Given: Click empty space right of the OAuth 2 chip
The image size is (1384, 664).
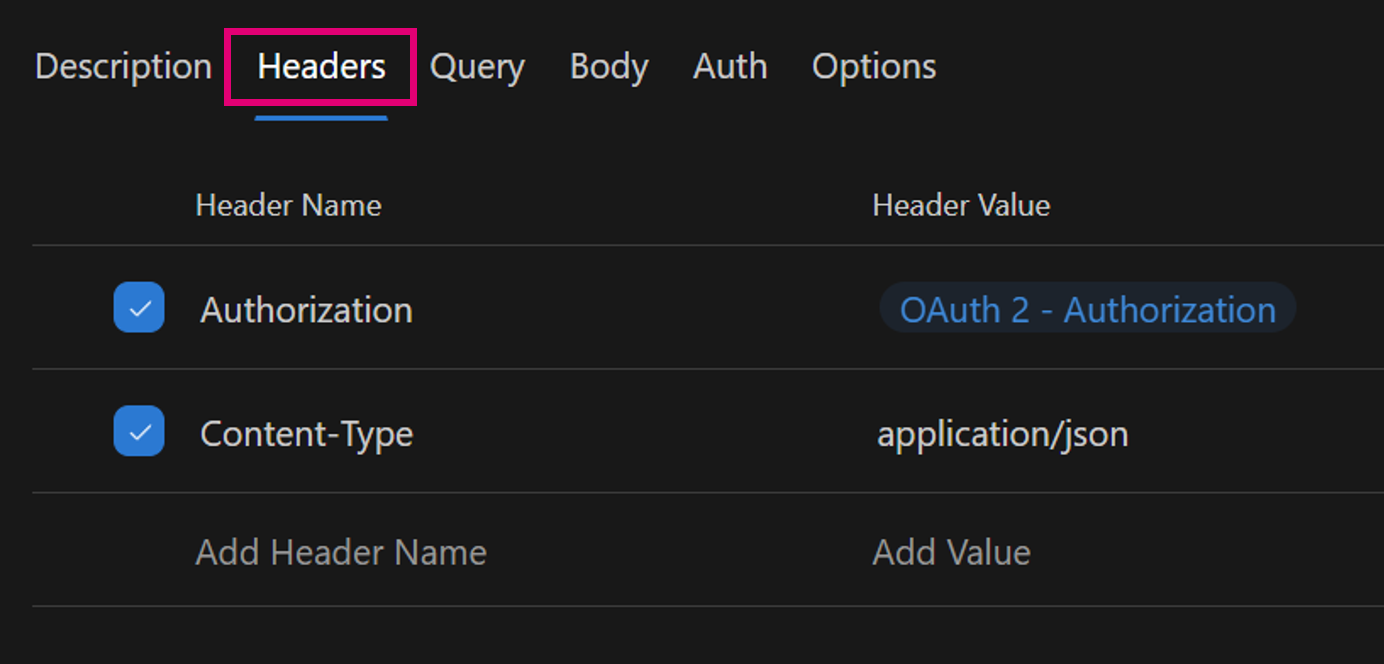Looking at the screenshot, I should 1340,309.
